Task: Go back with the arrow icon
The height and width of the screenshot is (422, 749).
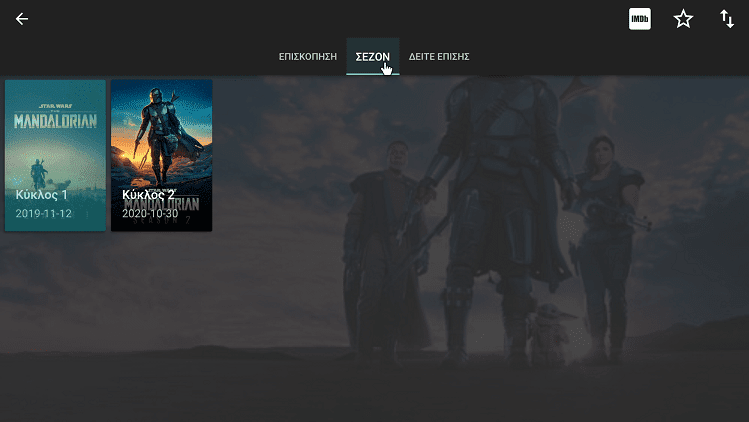Action: [22, 19]
